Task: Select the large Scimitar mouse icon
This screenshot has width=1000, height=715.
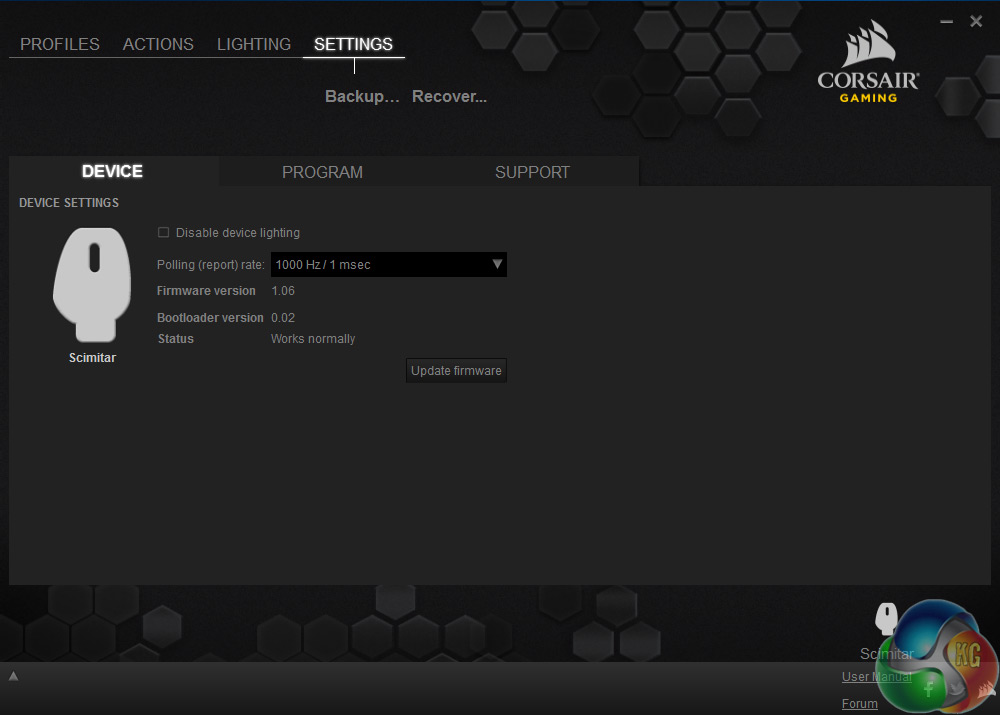Action: [92, 284]
